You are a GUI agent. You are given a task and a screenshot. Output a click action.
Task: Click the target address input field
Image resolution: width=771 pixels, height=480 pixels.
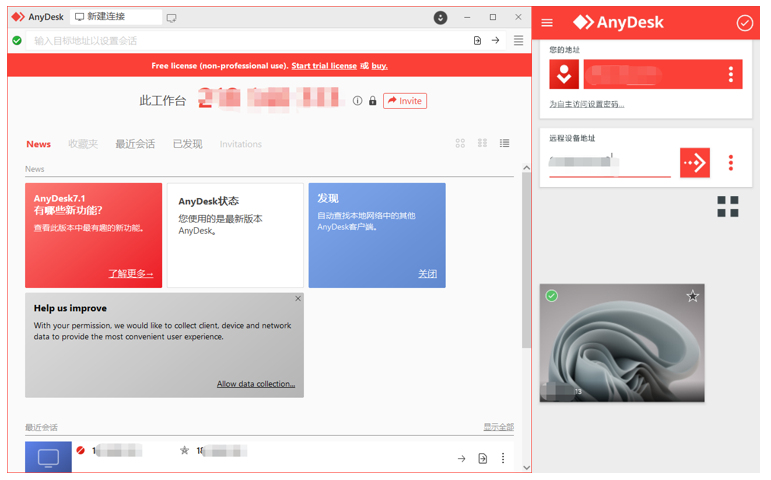246,41
